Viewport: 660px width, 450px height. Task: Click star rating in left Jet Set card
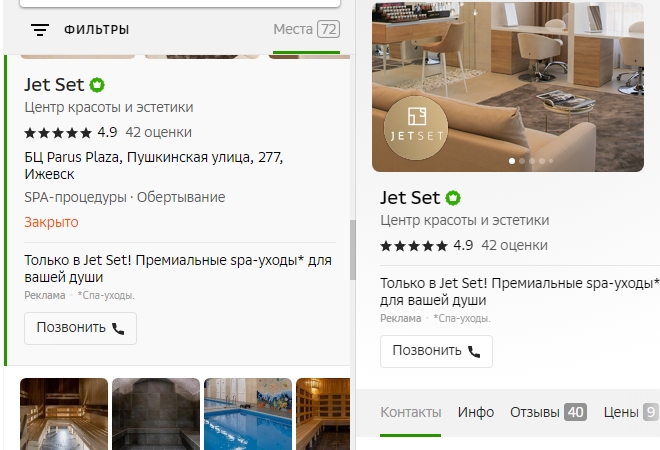pyautogui.click(x=58, y=133)
